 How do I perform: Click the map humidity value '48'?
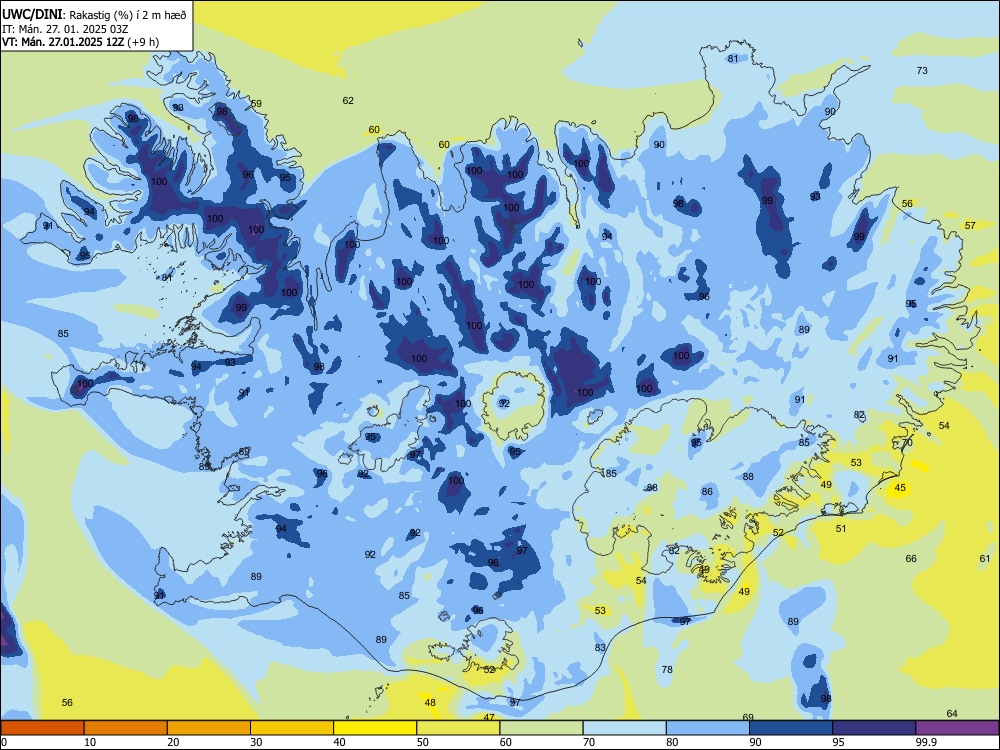[430, 703]
